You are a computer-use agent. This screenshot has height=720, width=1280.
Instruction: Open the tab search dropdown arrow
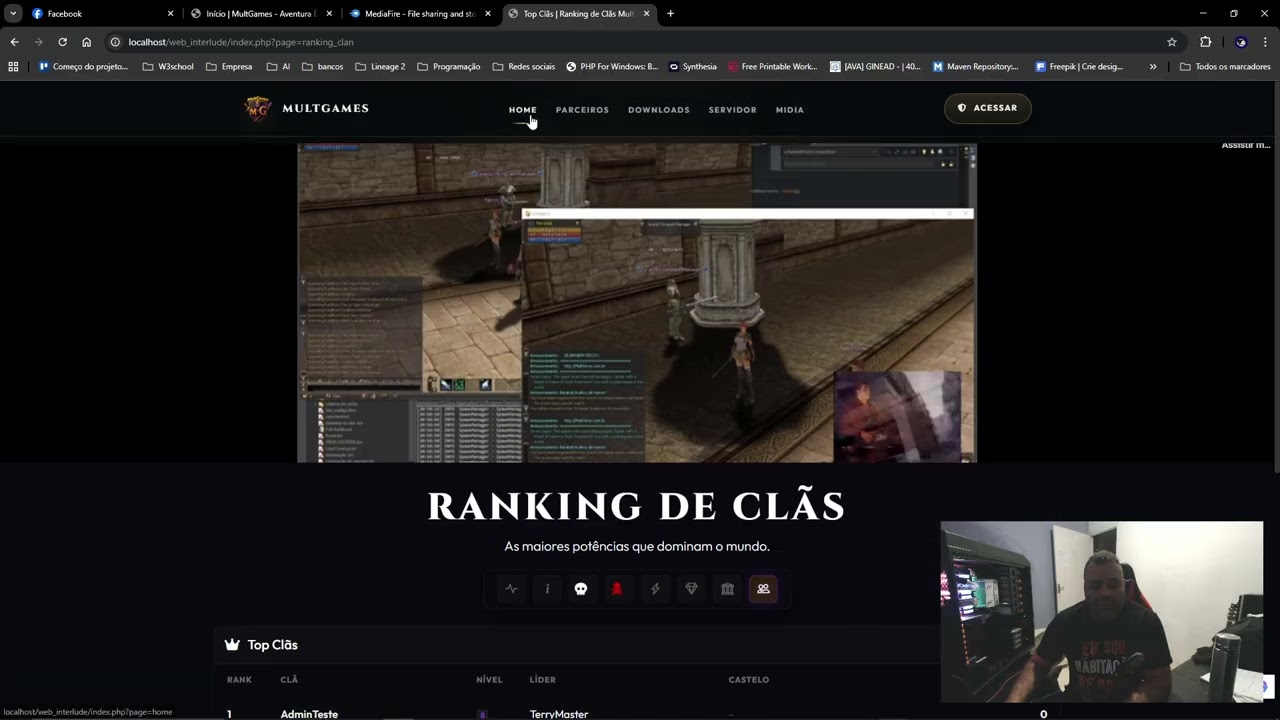pos(13,14)
